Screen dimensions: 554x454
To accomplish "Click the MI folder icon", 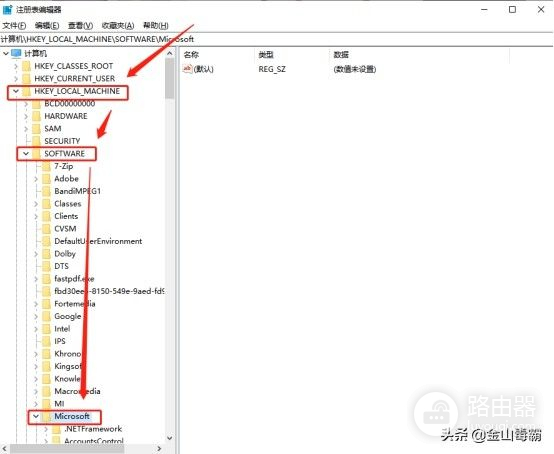I will click(46, 403).
